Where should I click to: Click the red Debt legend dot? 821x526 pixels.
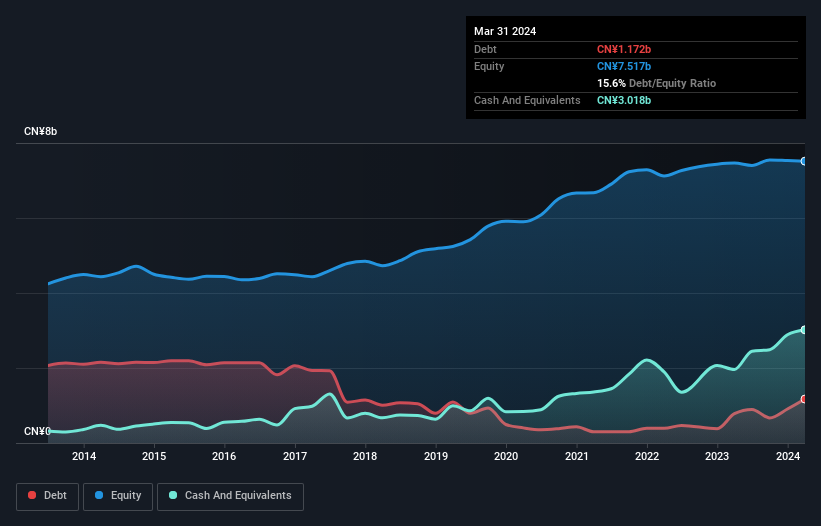32,495
